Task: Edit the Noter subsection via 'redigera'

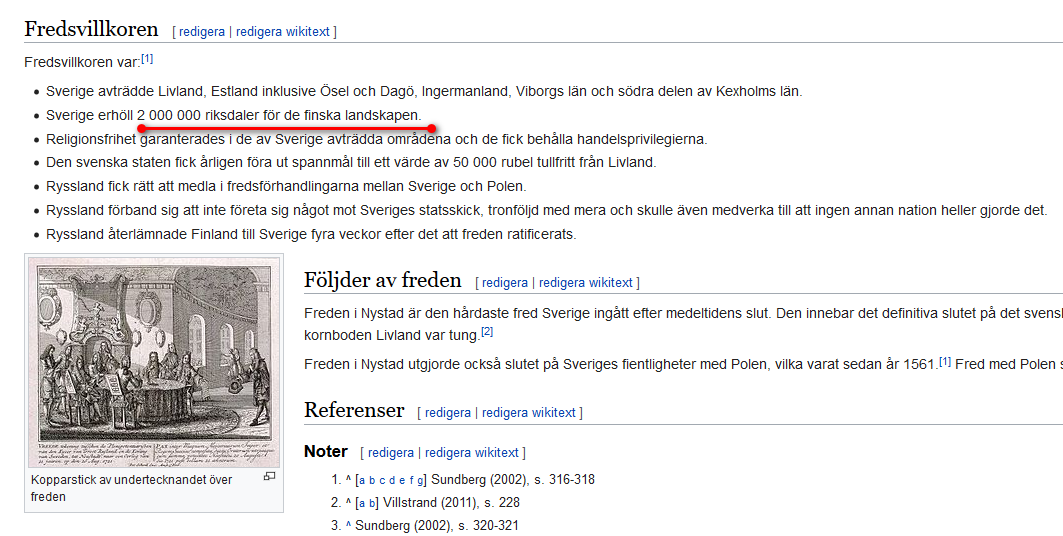Action: (390, 453)
